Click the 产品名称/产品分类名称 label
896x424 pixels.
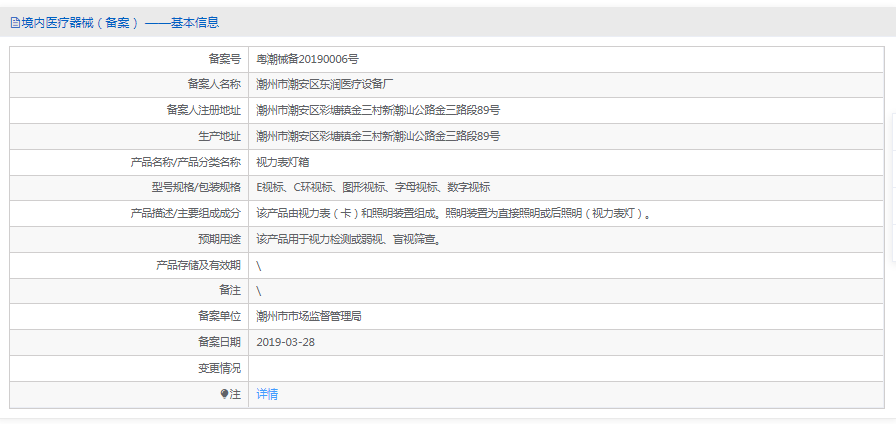(x=186, y=162)
